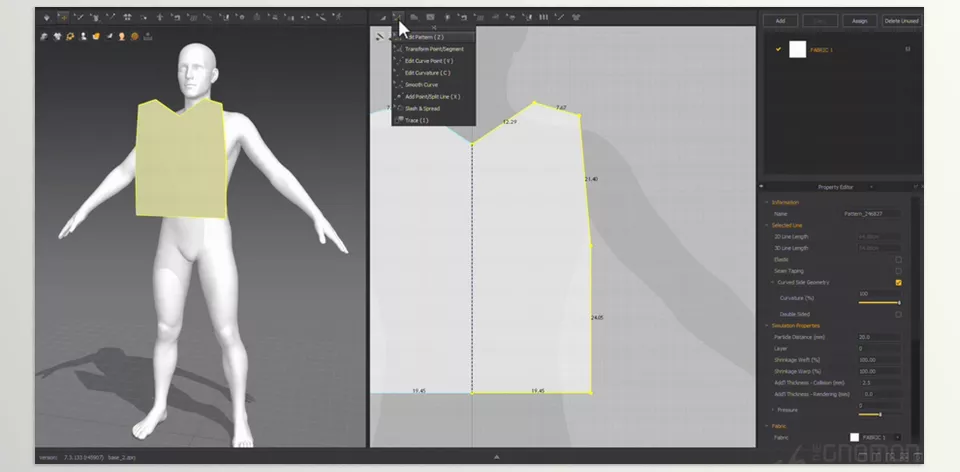Click the highlighted Edit Pattern tool icon
The image size is (960, 472).
tap(398, 17)
